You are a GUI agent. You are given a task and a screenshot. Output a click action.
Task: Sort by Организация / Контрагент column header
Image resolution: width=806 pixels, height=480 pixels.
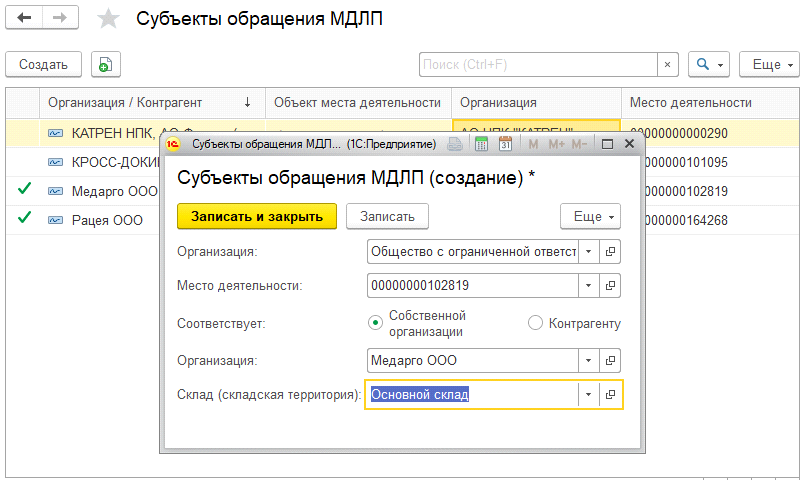pyautogui.click(x=152, y=103)
